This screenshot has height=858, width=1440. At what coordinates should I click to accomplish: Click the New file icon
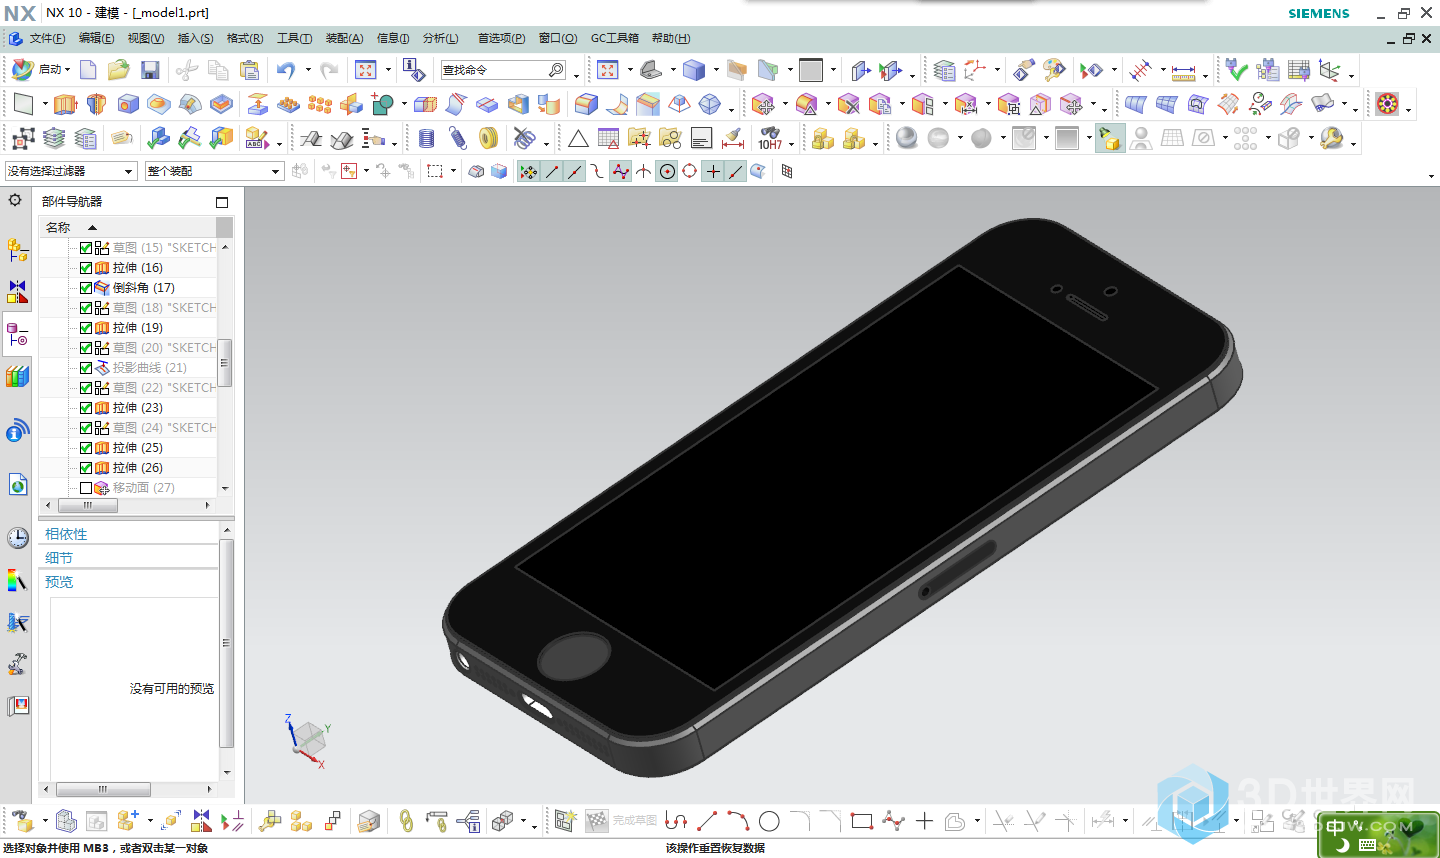(x=88, y=70)
